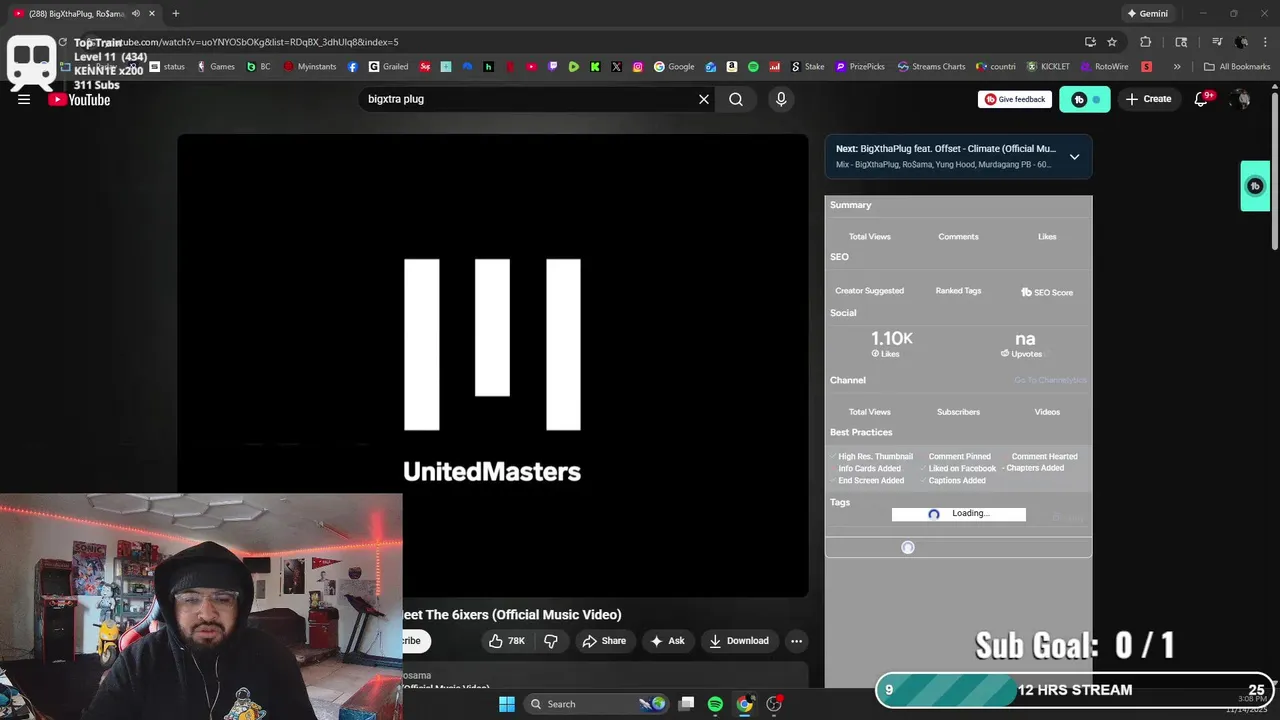Share the video
Screen dimensions: 1280x720
(x=604, y=641)
